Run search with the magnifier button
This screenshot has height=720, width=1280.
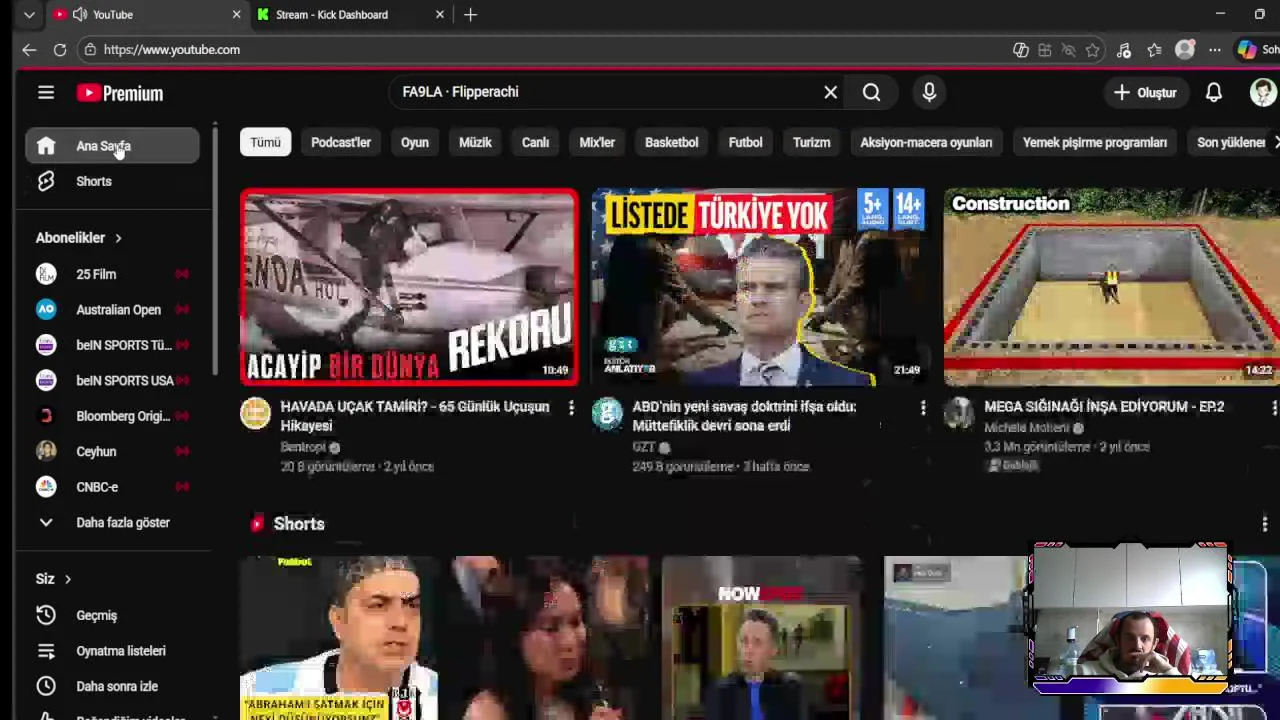(872, 92)
